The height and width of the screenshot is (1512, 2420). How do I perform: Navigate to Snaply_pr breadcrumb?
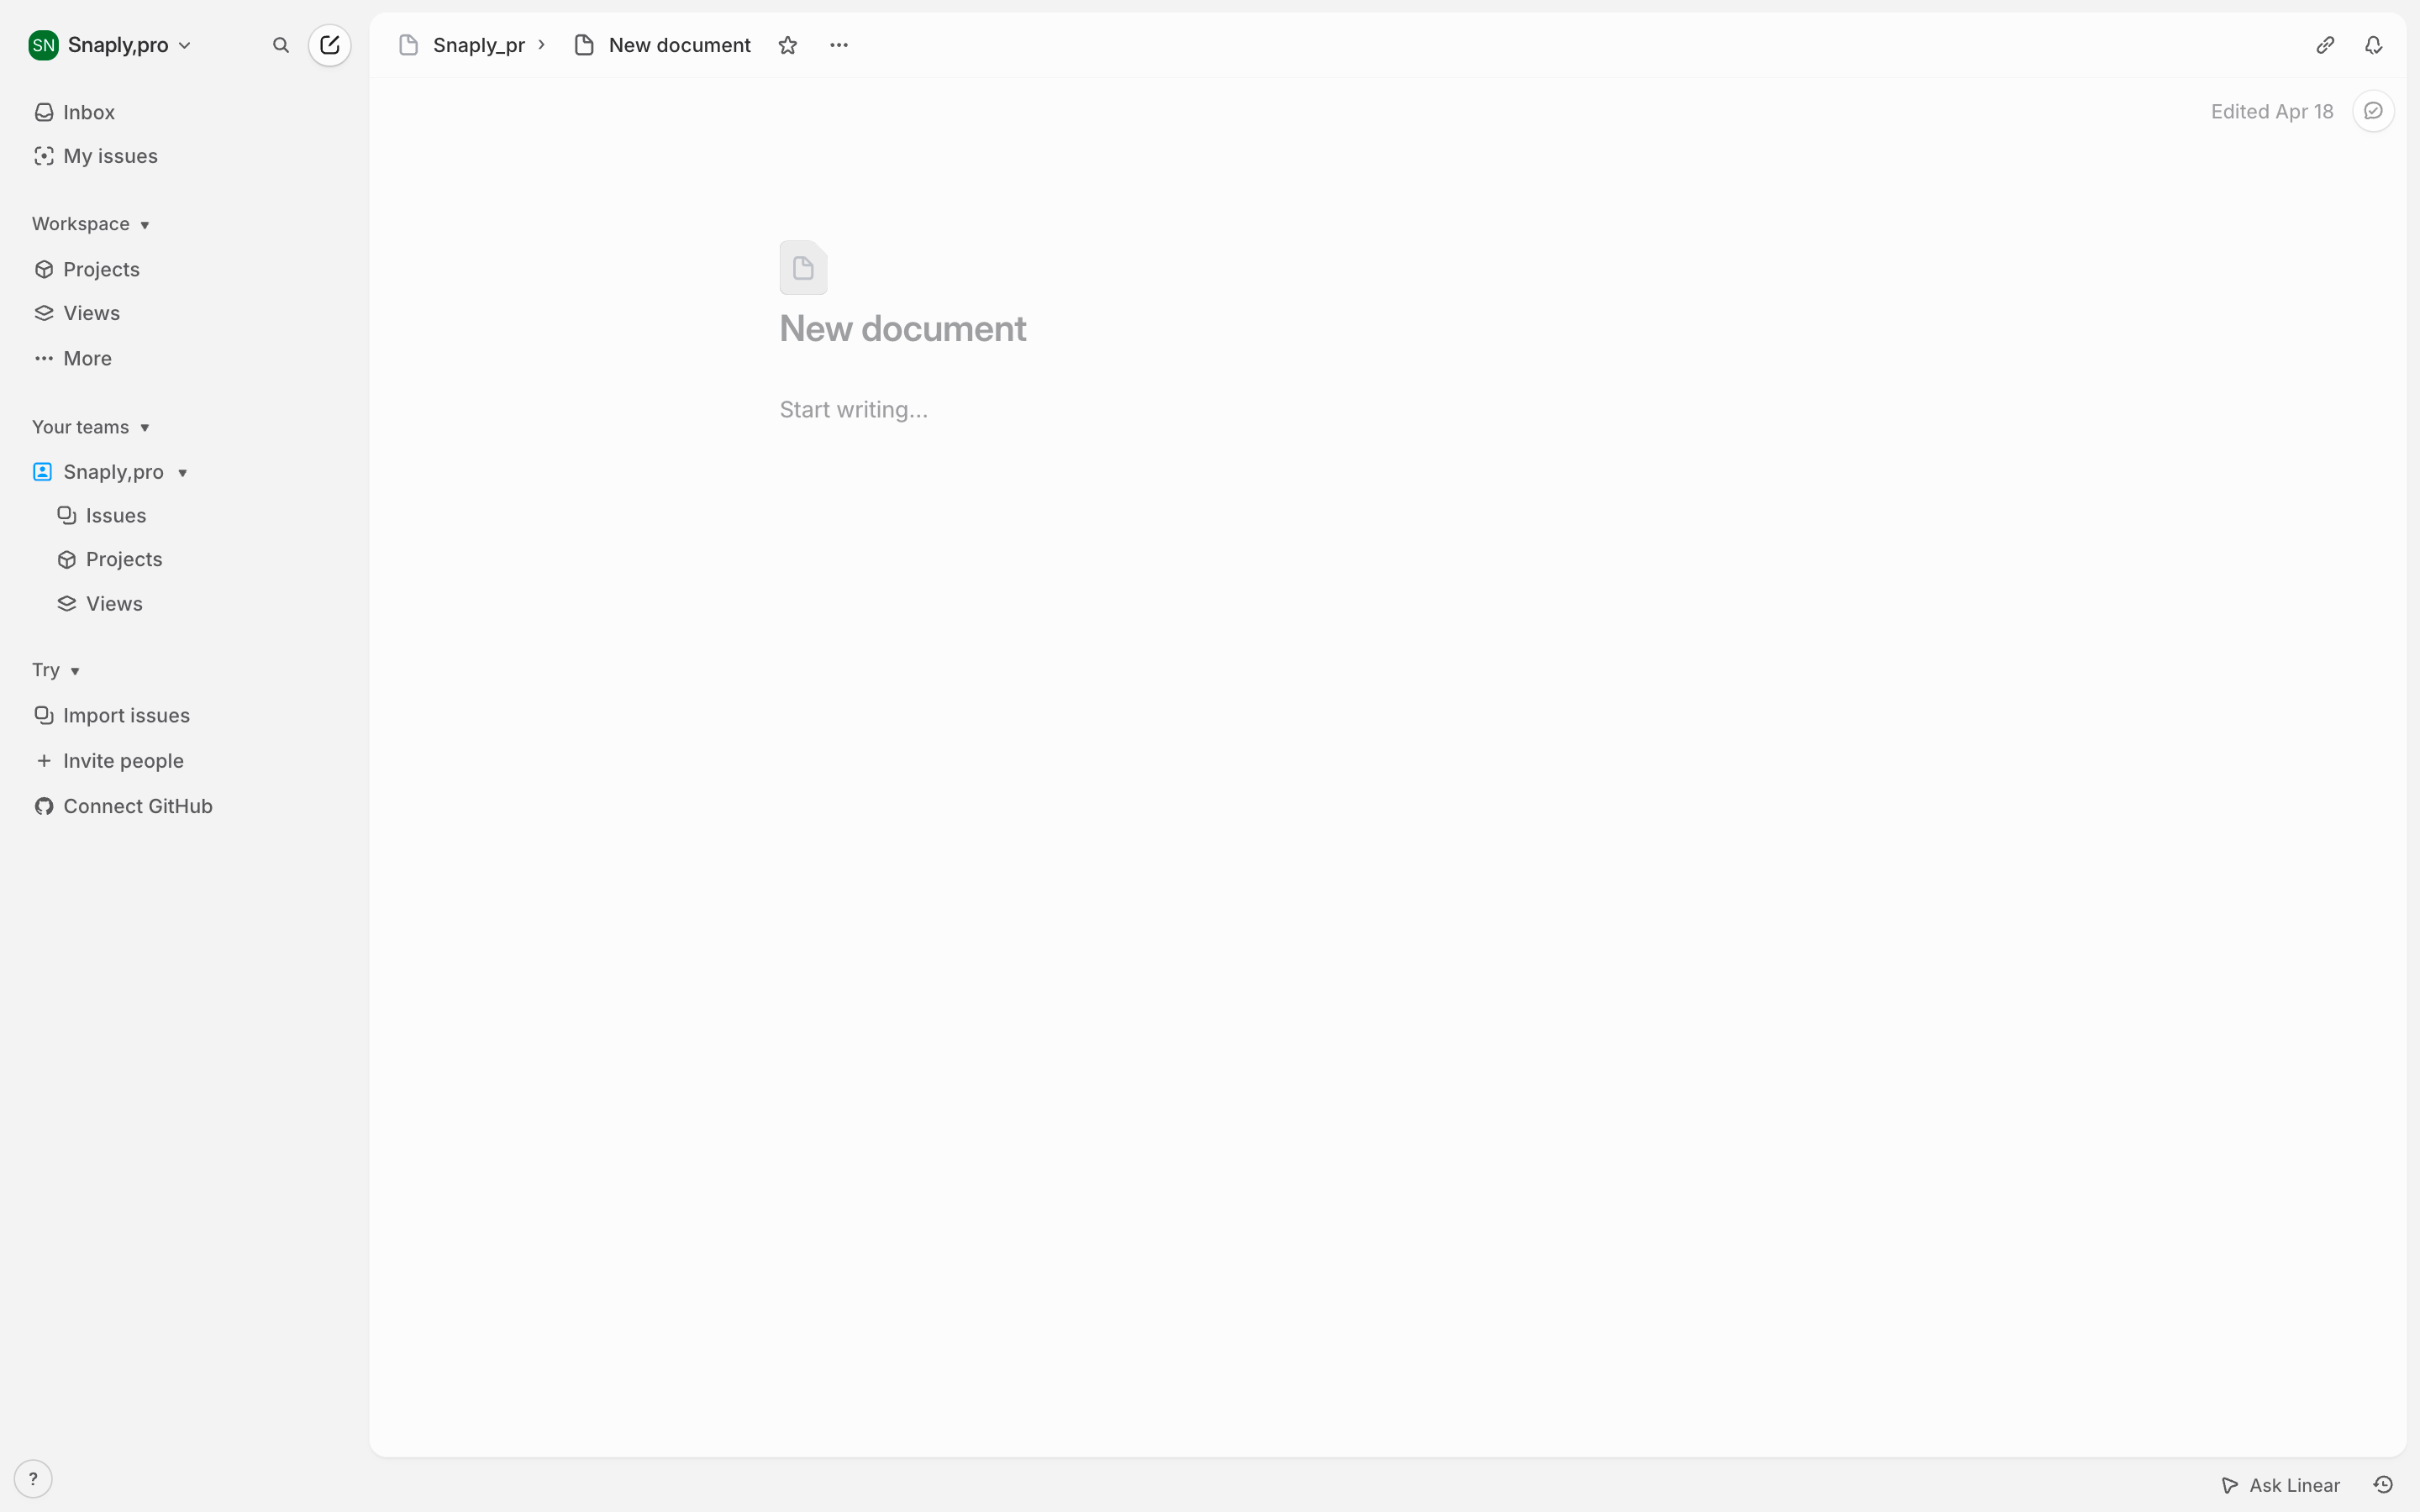tap(479, 45)
